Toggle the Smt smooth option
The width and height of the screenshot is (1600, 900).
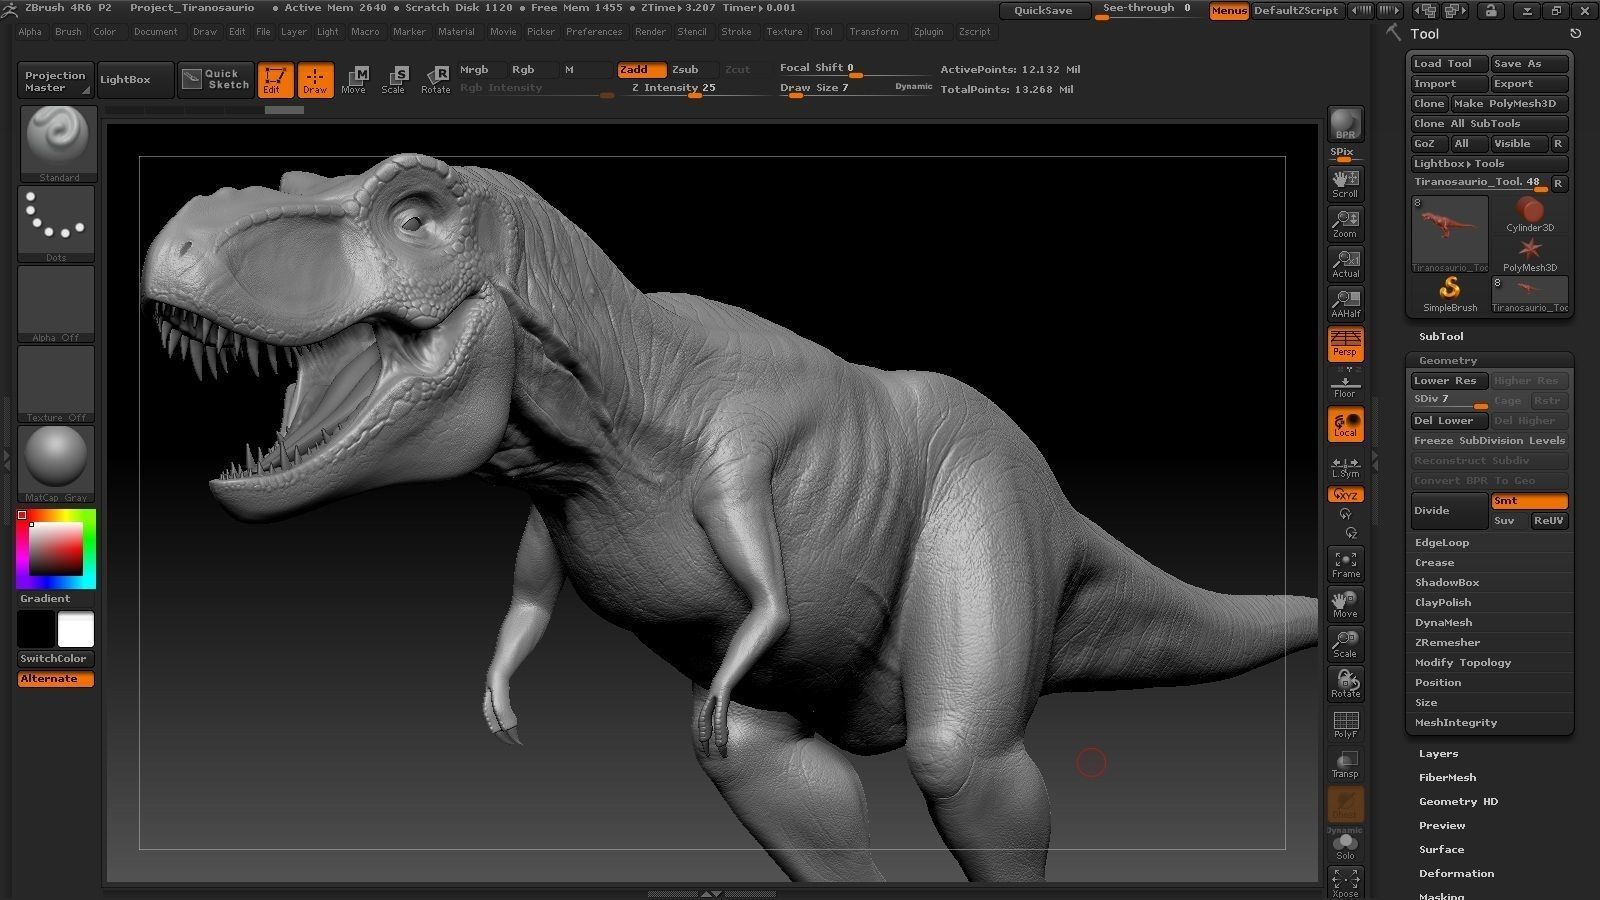[x=1529, y=501]
